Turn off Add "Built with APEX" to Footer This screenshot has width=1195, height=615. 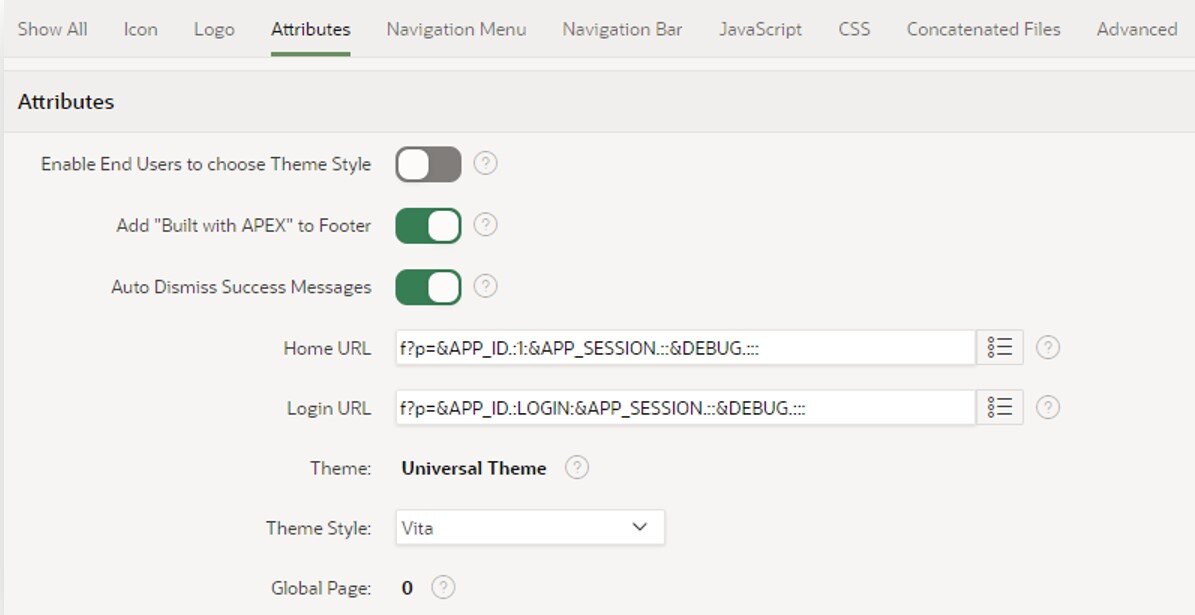coord(428,226)
